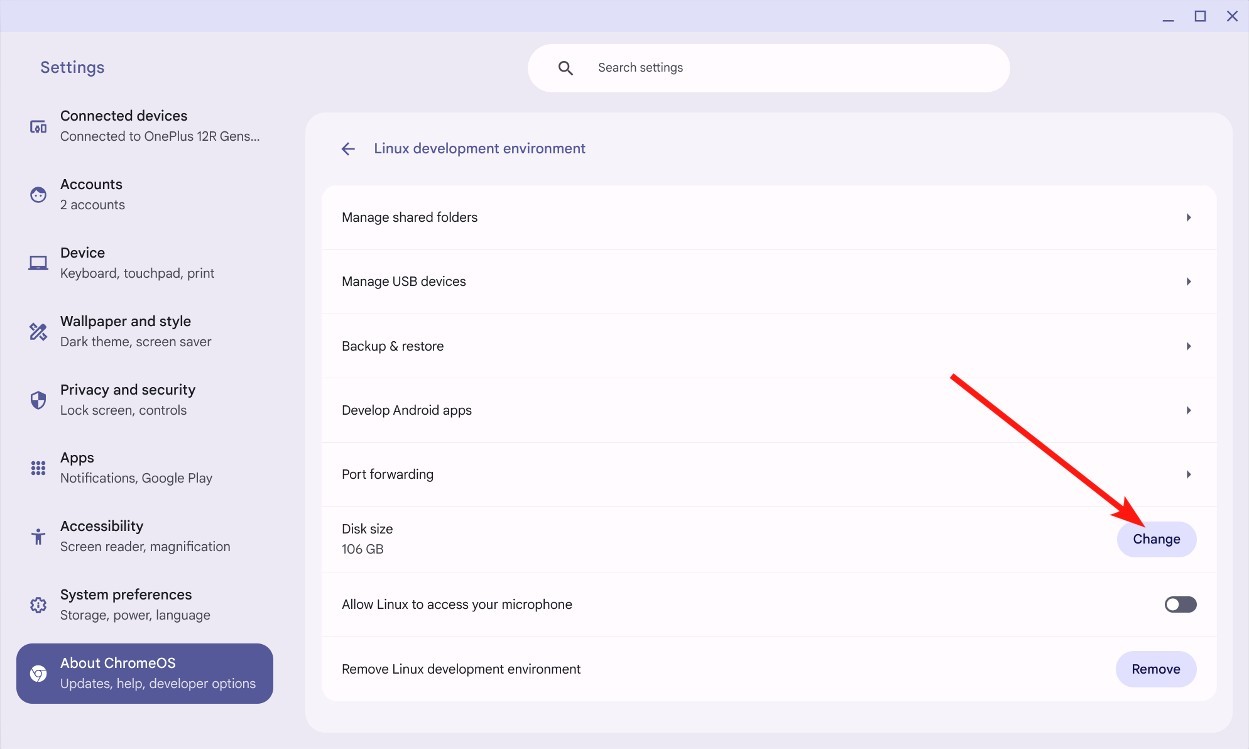Click Manage shared folders text

410,217
